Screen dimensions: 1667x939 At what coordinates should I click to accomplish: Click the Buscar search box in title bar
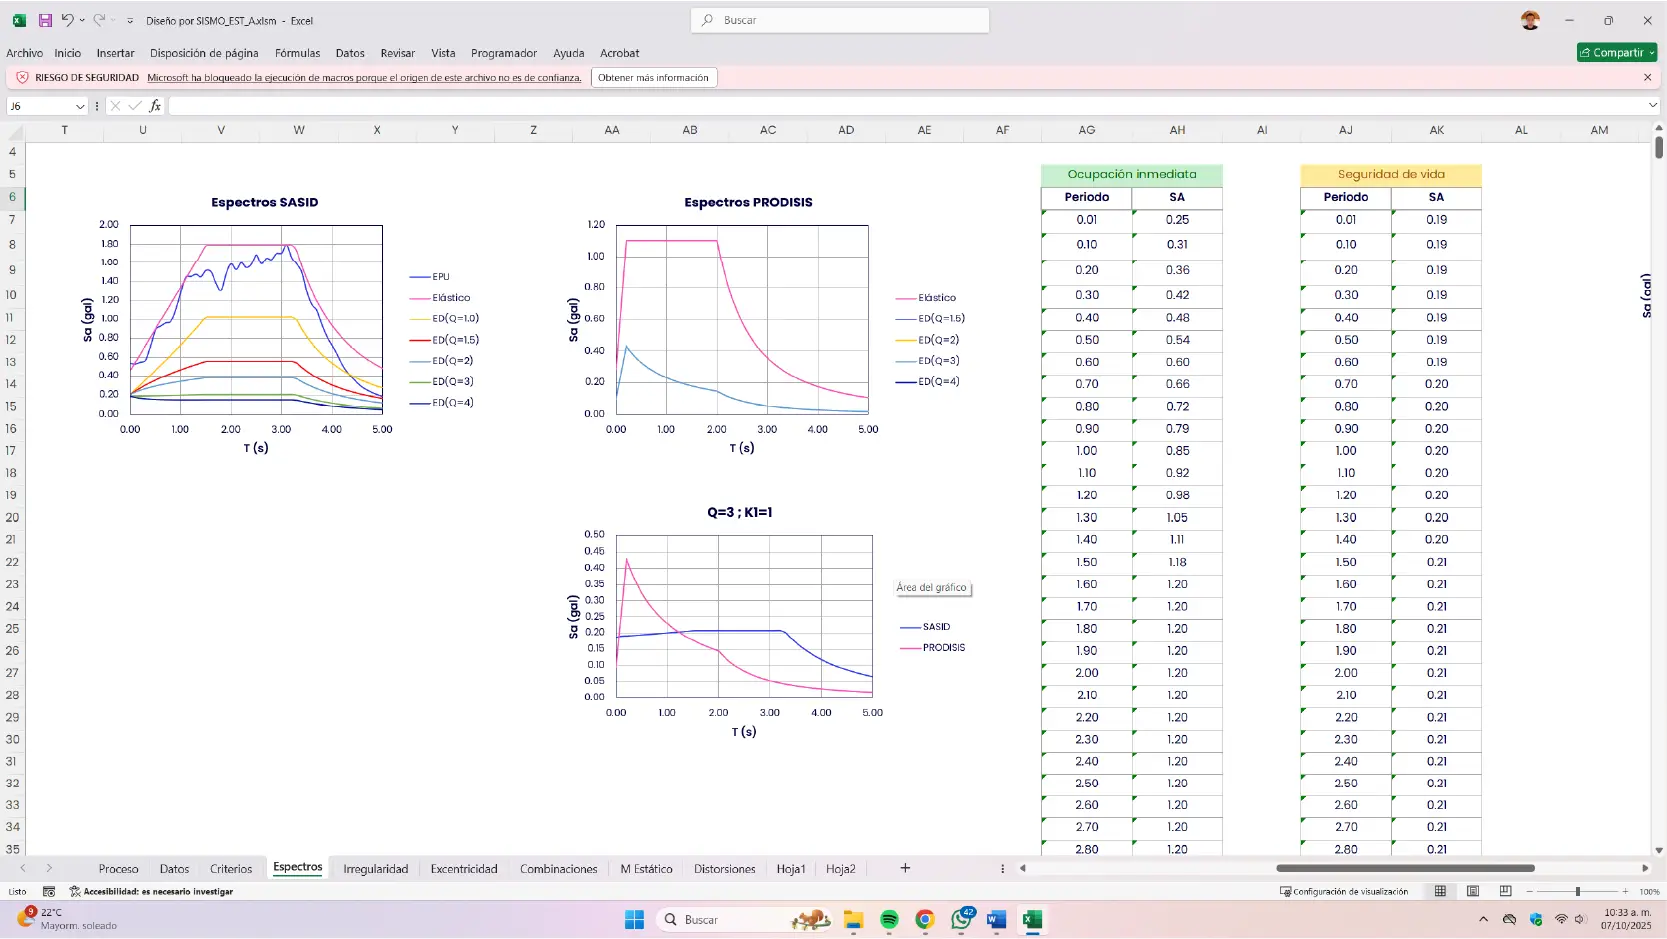pyautogui.click(x=840, y=20)
